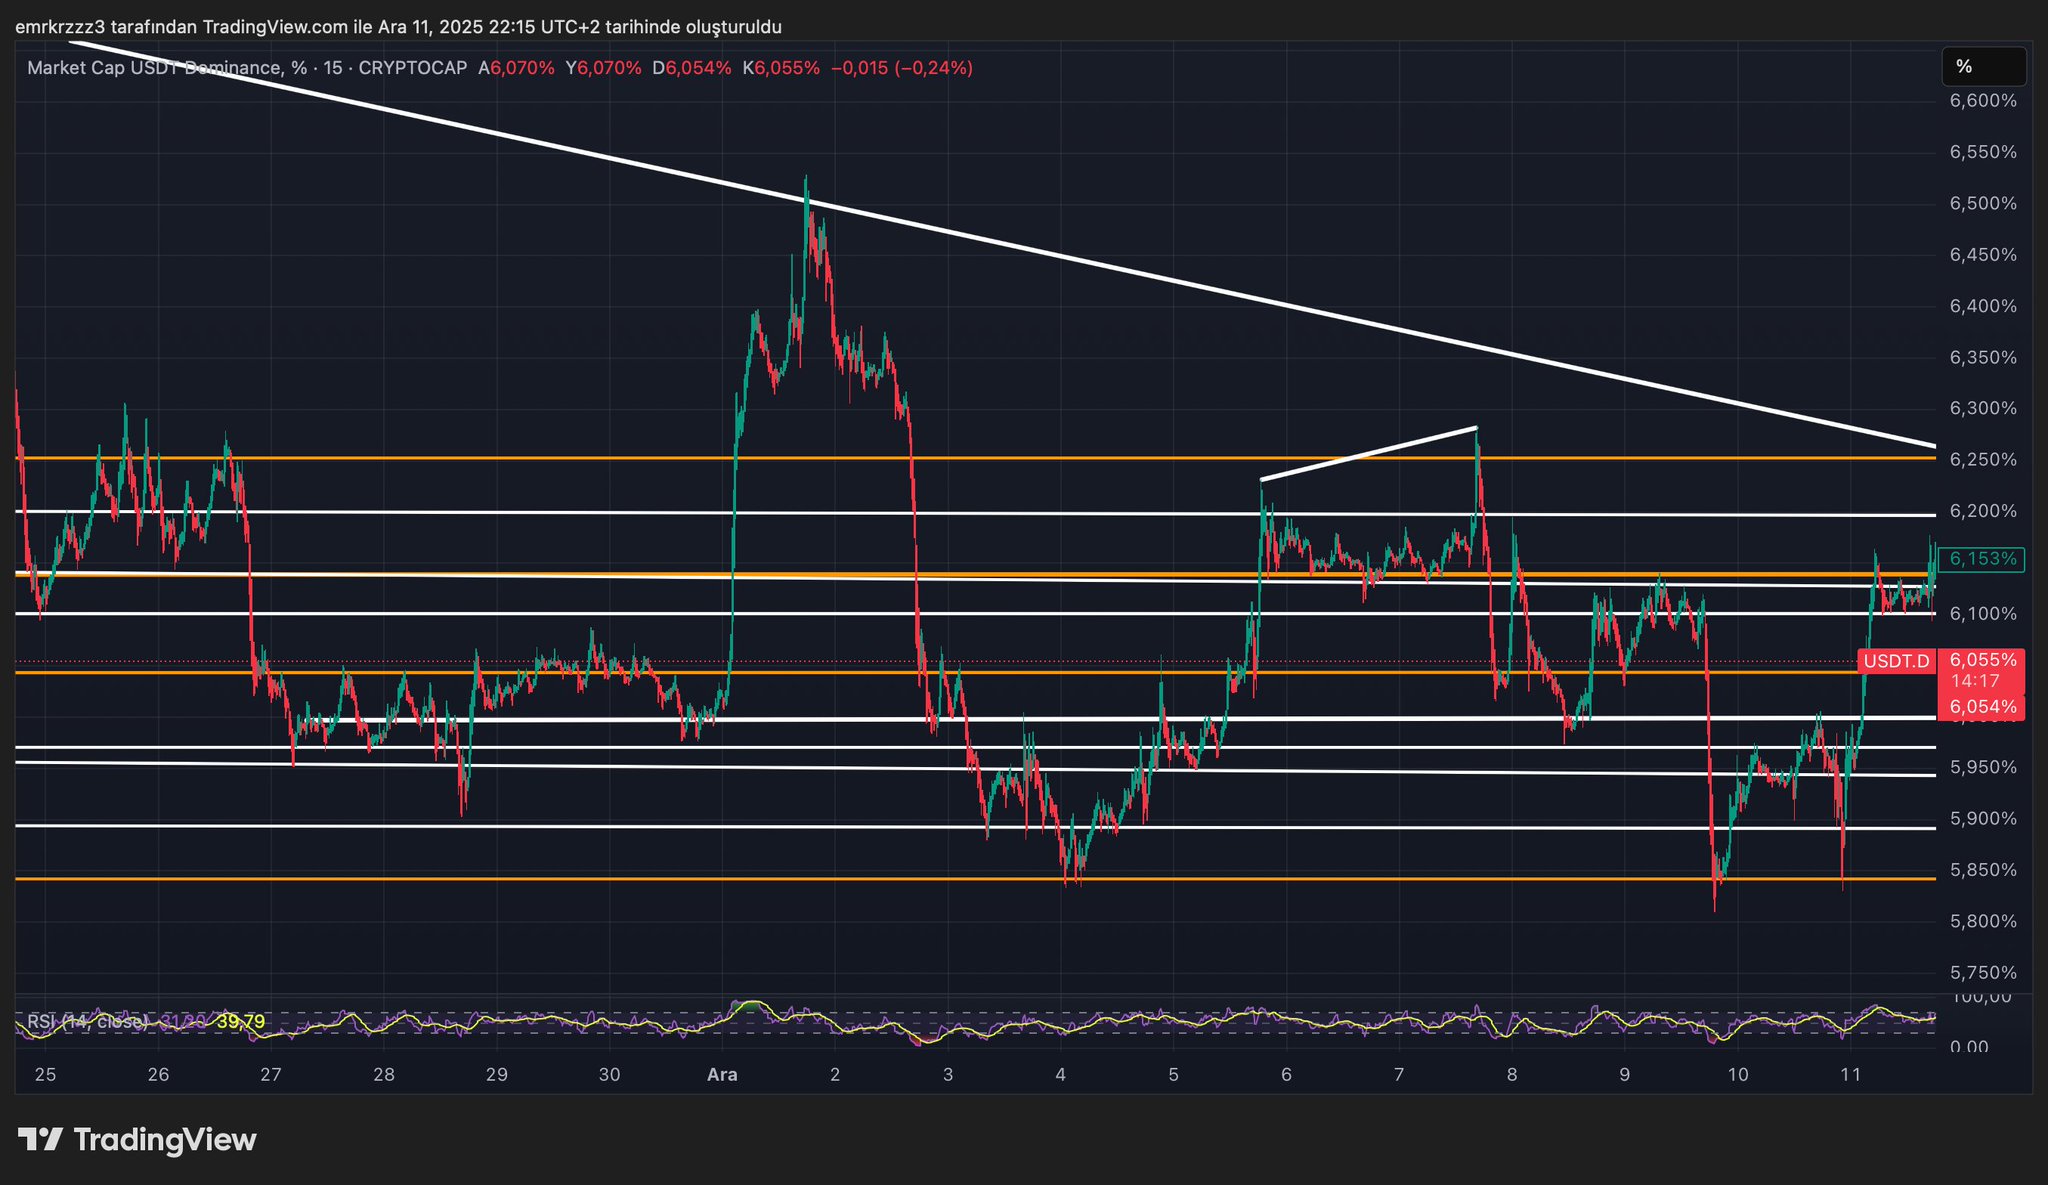Click the TradingView.com header text
Viewport: 2048px width, 1185px height.
coord(274,27)
